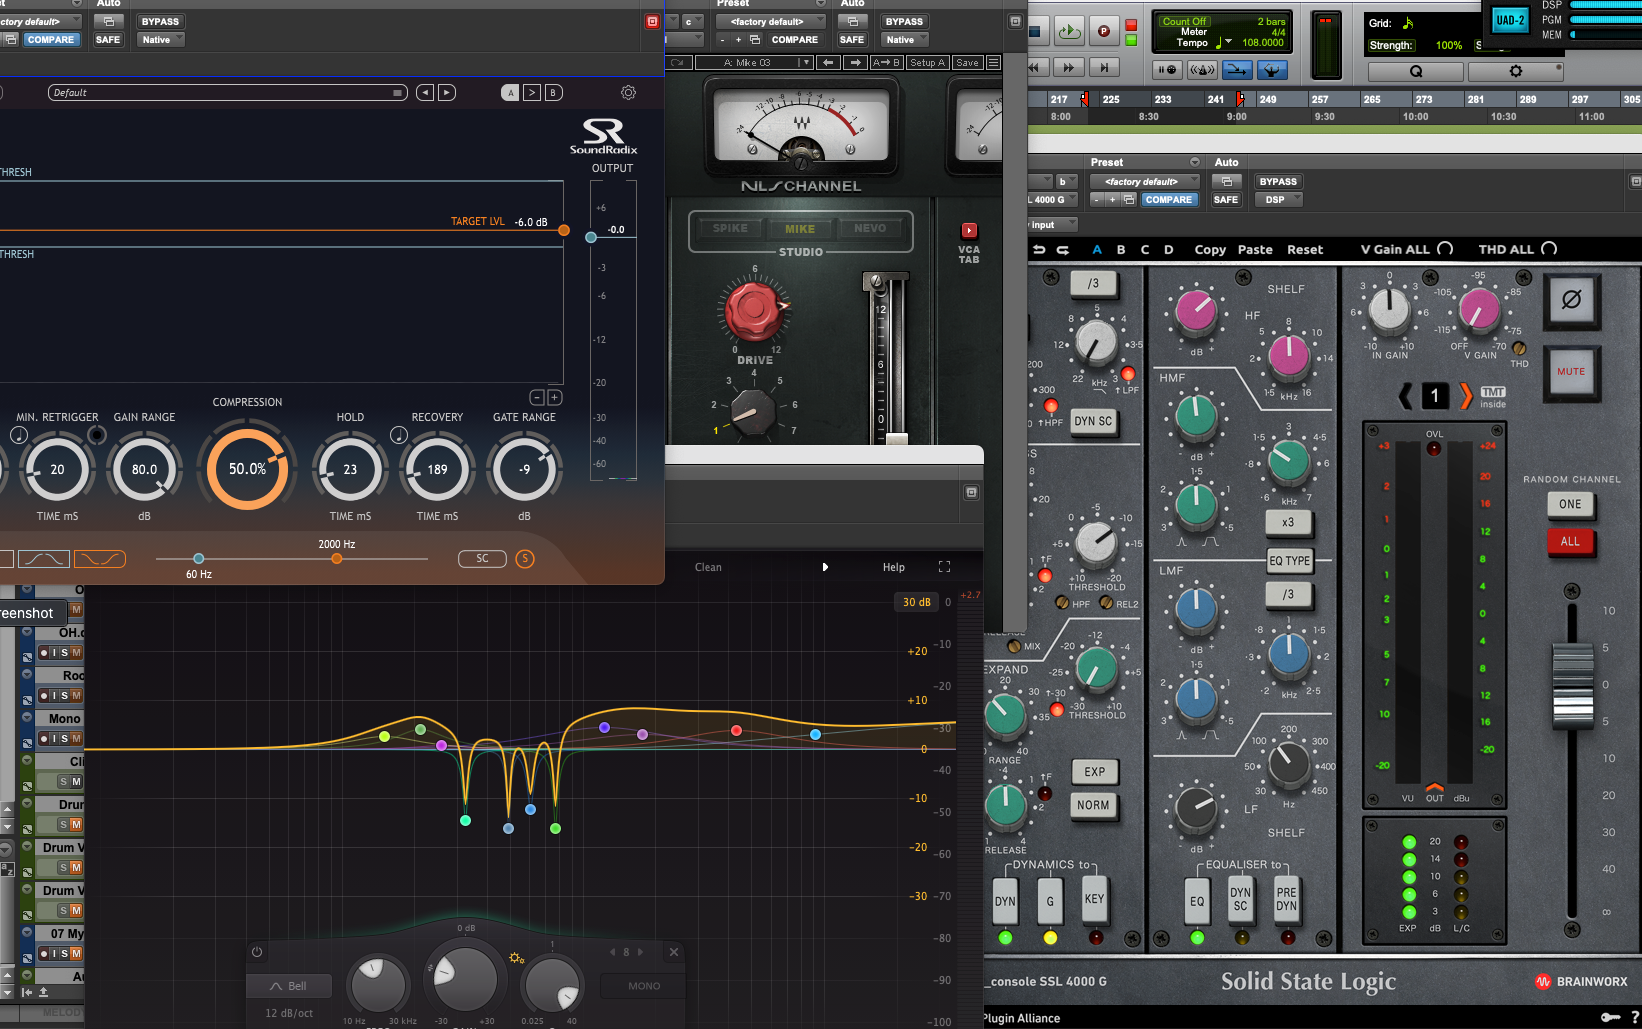Click the orange S solo sidechain icon

(525, 559)
